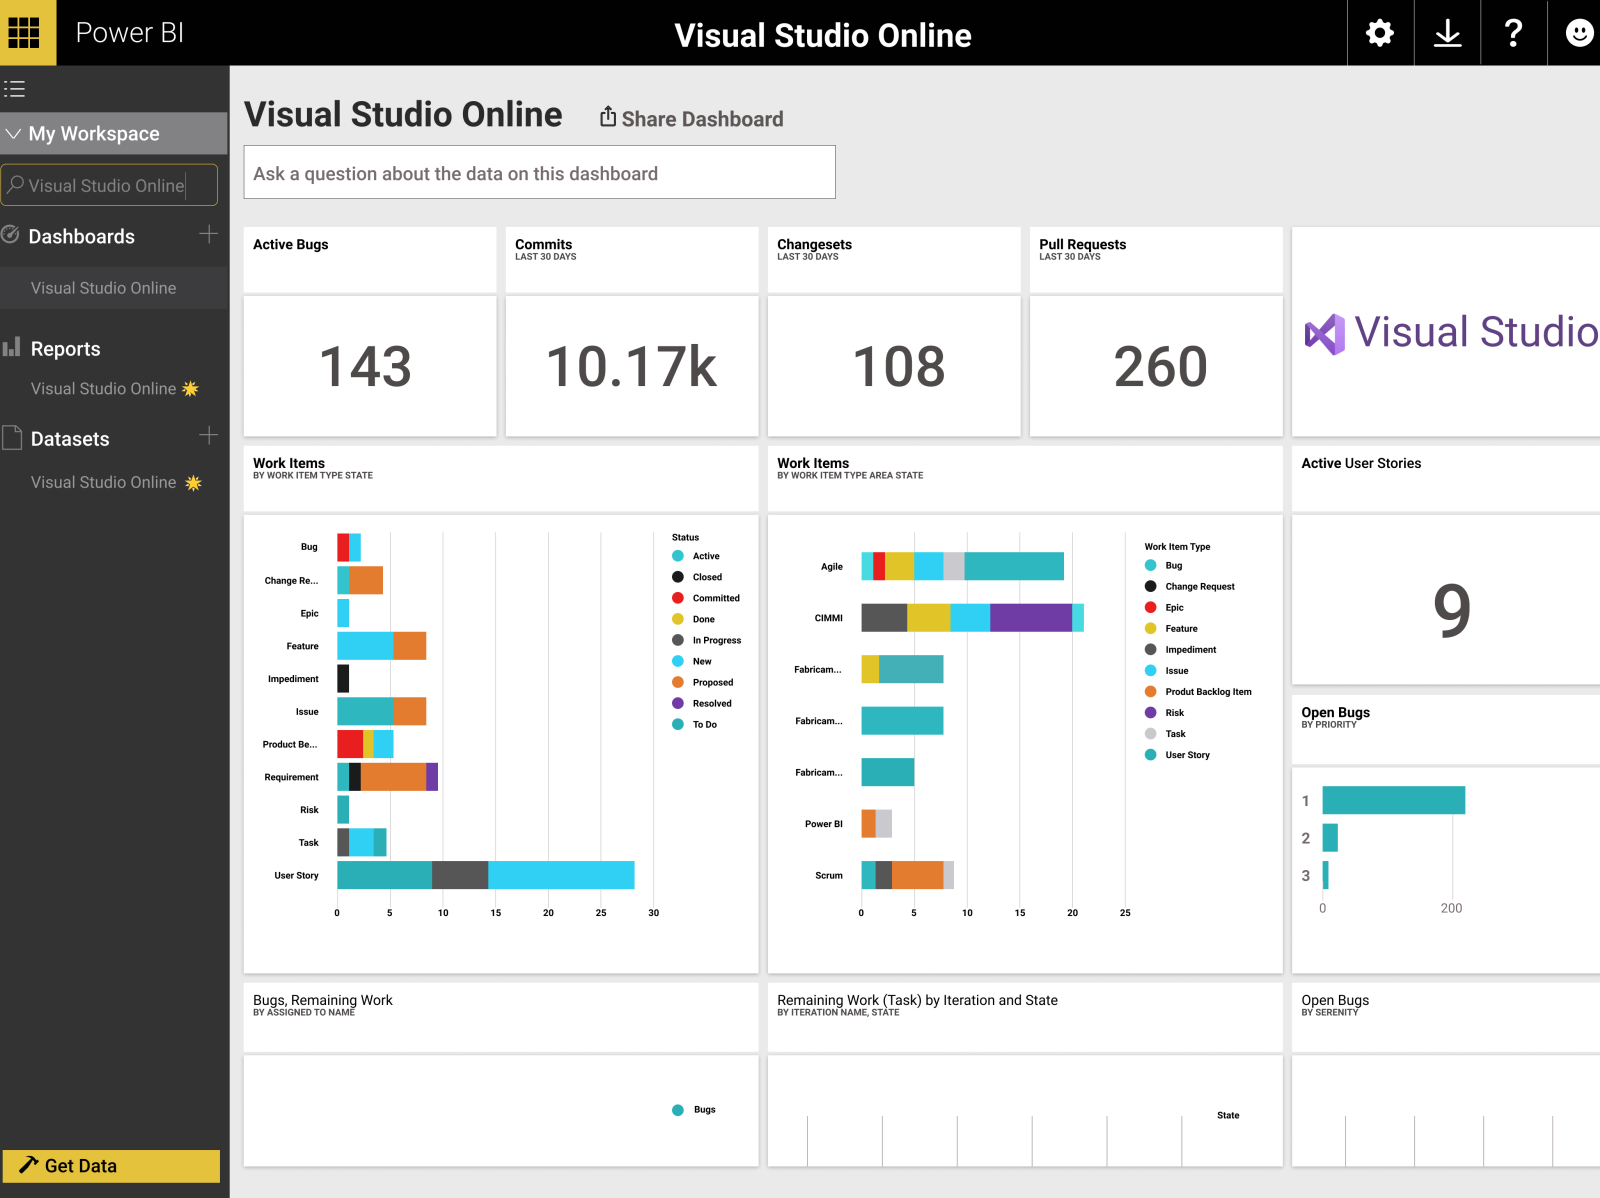Add a new dataset using the plus icon
Viewport: 1600px width, 1198px height.
209,435
